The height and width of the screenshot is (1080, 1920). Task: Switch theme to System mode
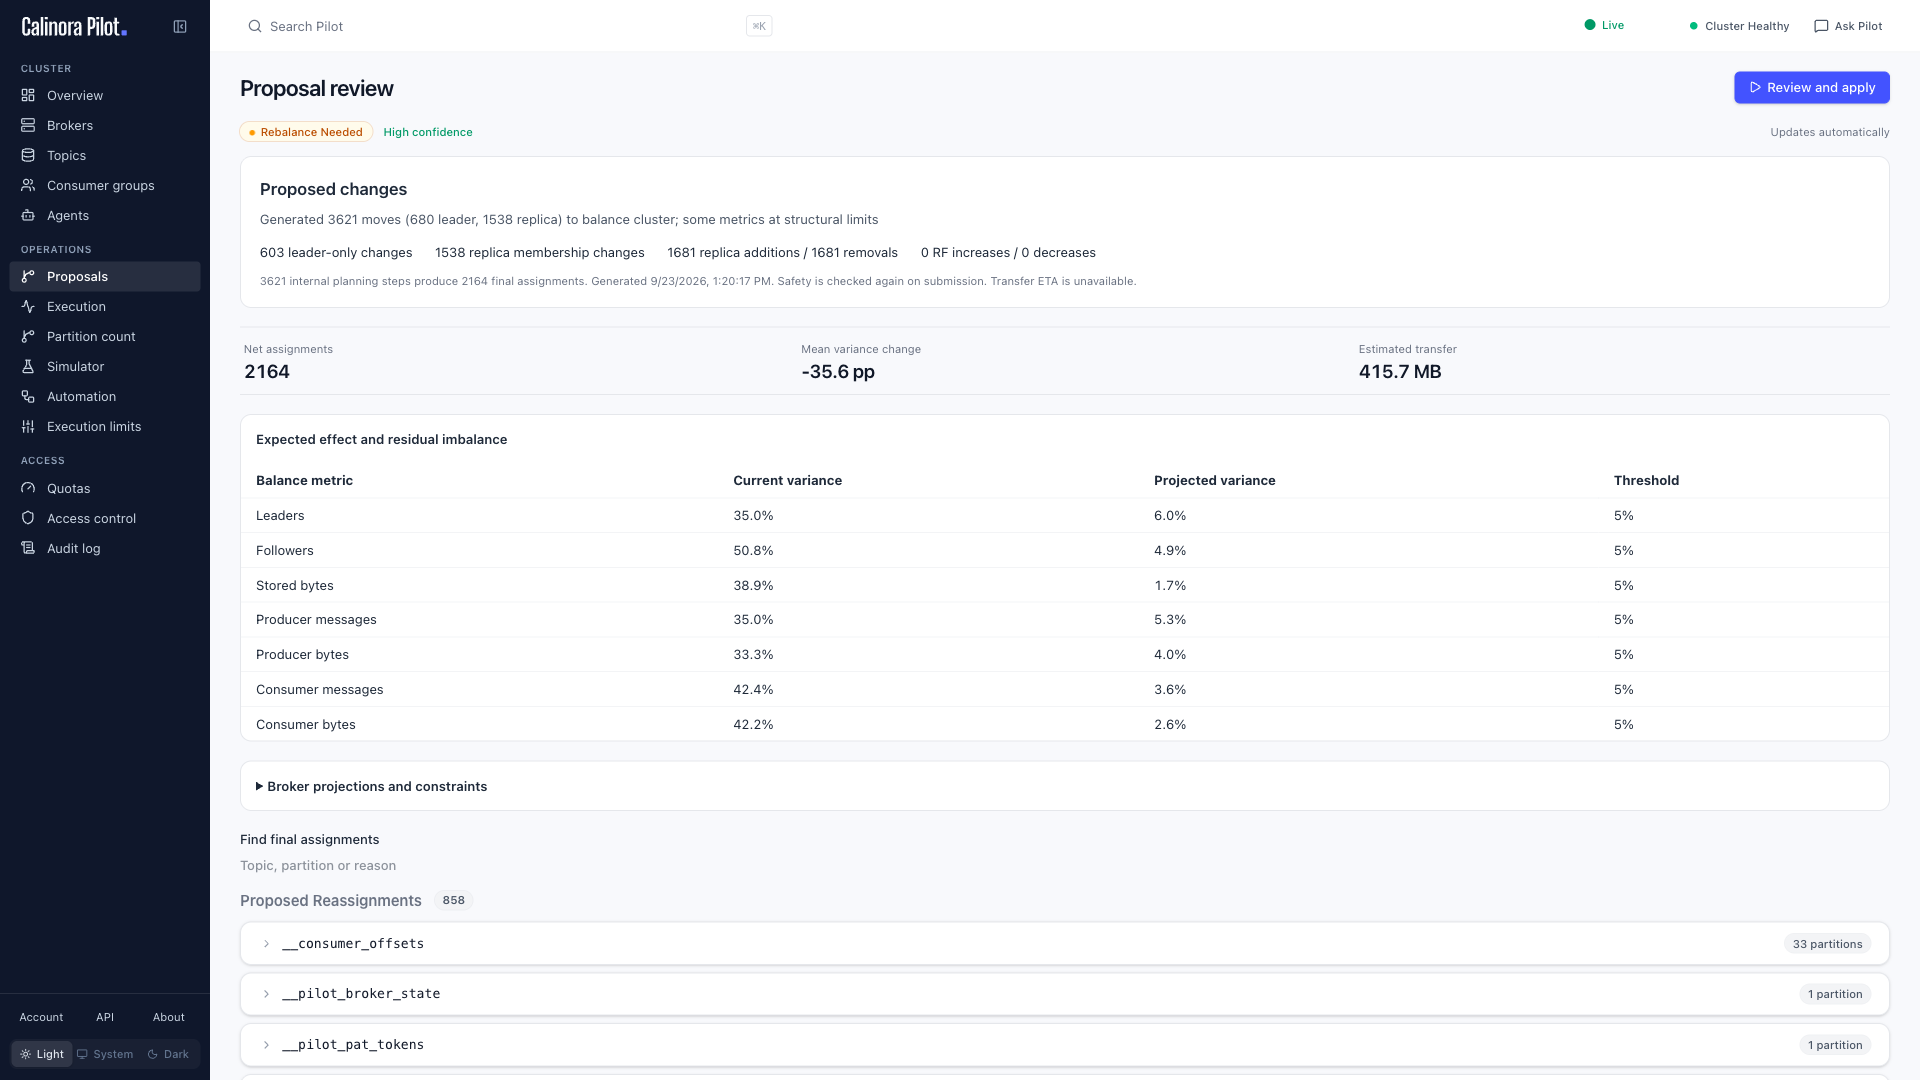click(x=105, y=1054)
